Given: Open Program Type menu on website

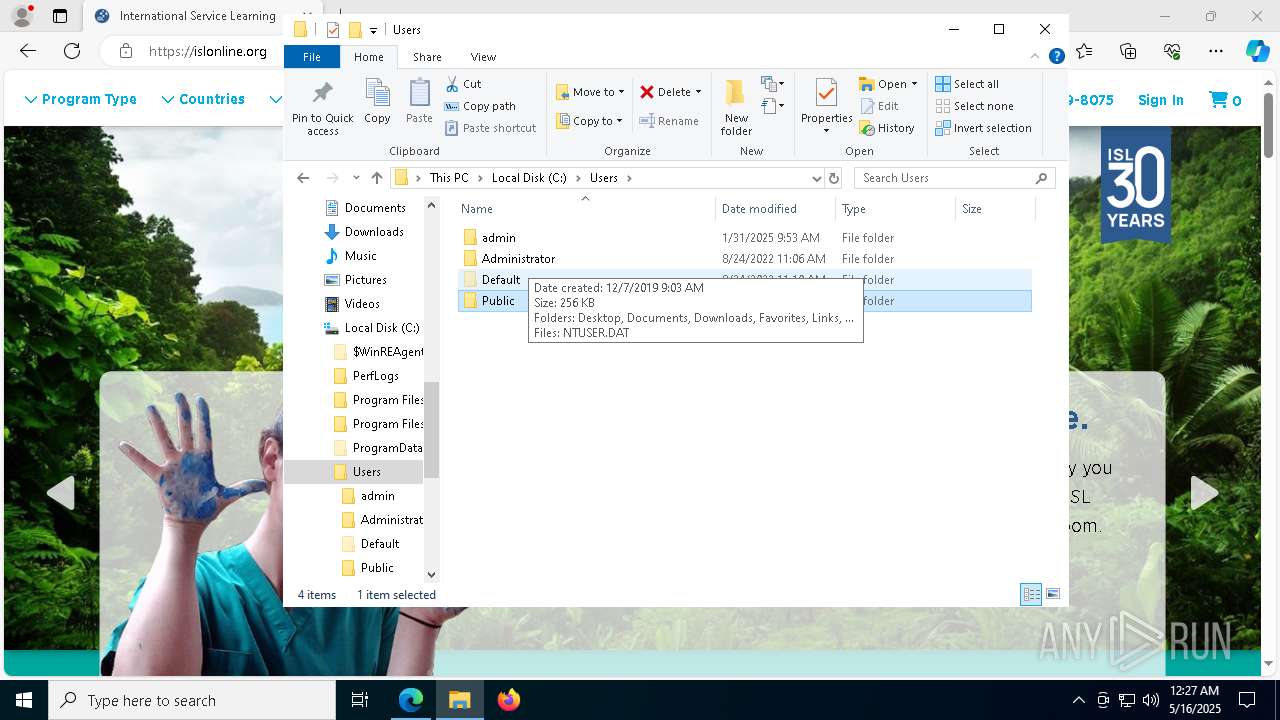Looking at the screenshot, I should click(80, 99).
